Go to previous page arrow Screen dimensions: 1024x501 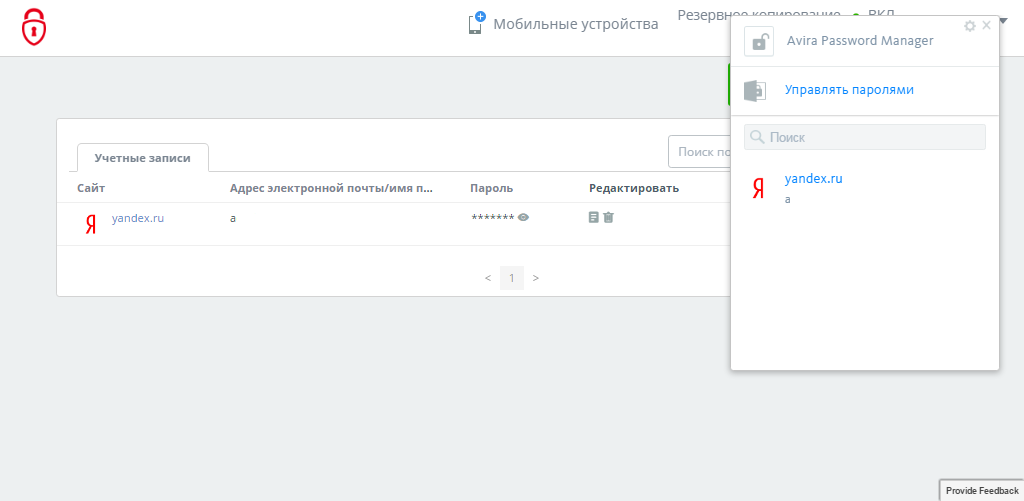point(488,278)
